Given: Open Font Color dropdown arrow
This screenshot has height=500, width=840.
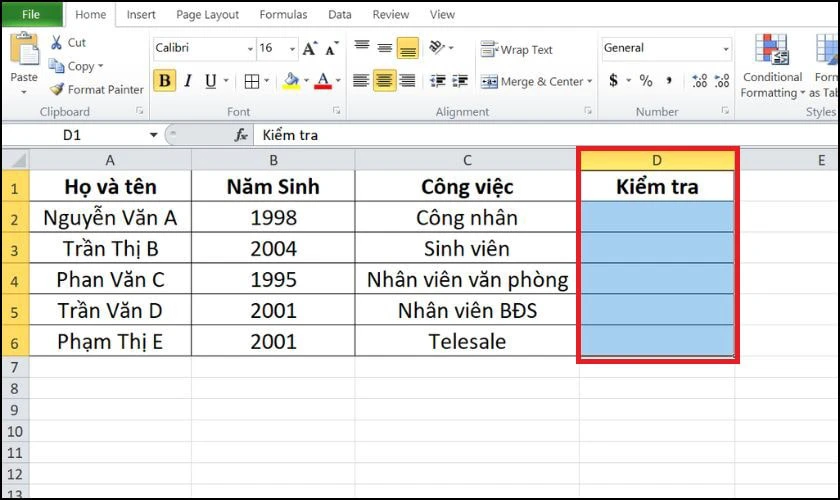Looking at the screenshot, I should click(x=338, y=81).
